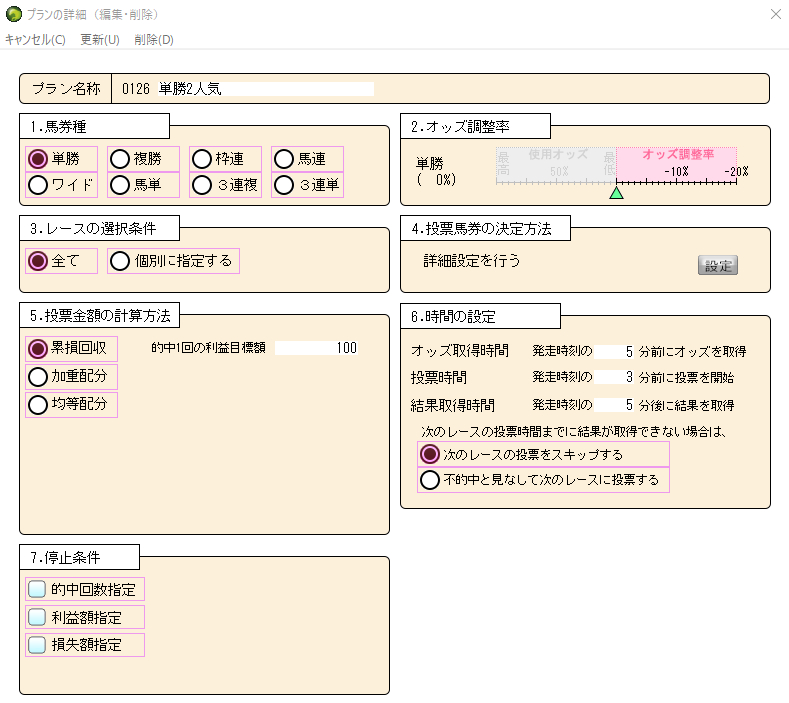
Task: Open the キャンセル(C) menu item
Action: (35, 40)
